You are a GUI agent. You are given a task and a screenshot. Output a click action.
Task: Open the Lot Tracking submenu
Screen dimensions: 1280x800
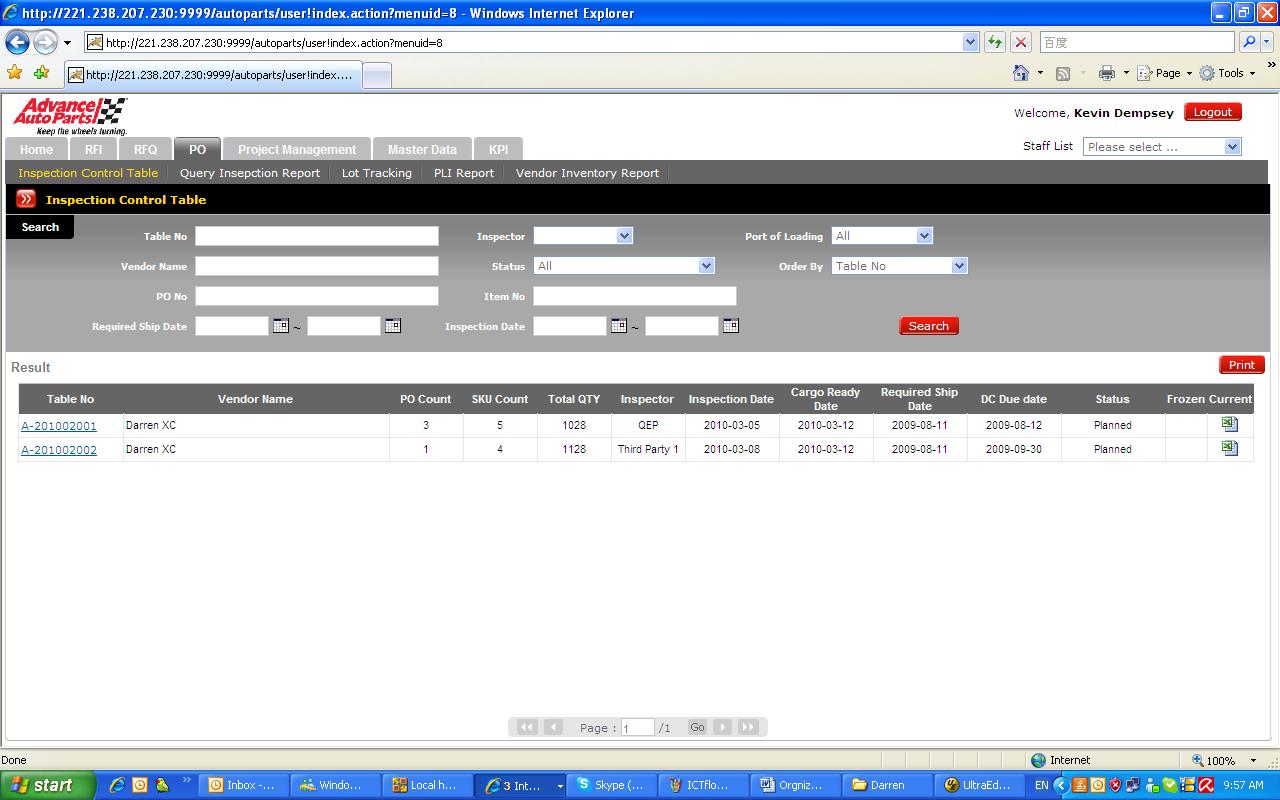(x=376, y=173)
